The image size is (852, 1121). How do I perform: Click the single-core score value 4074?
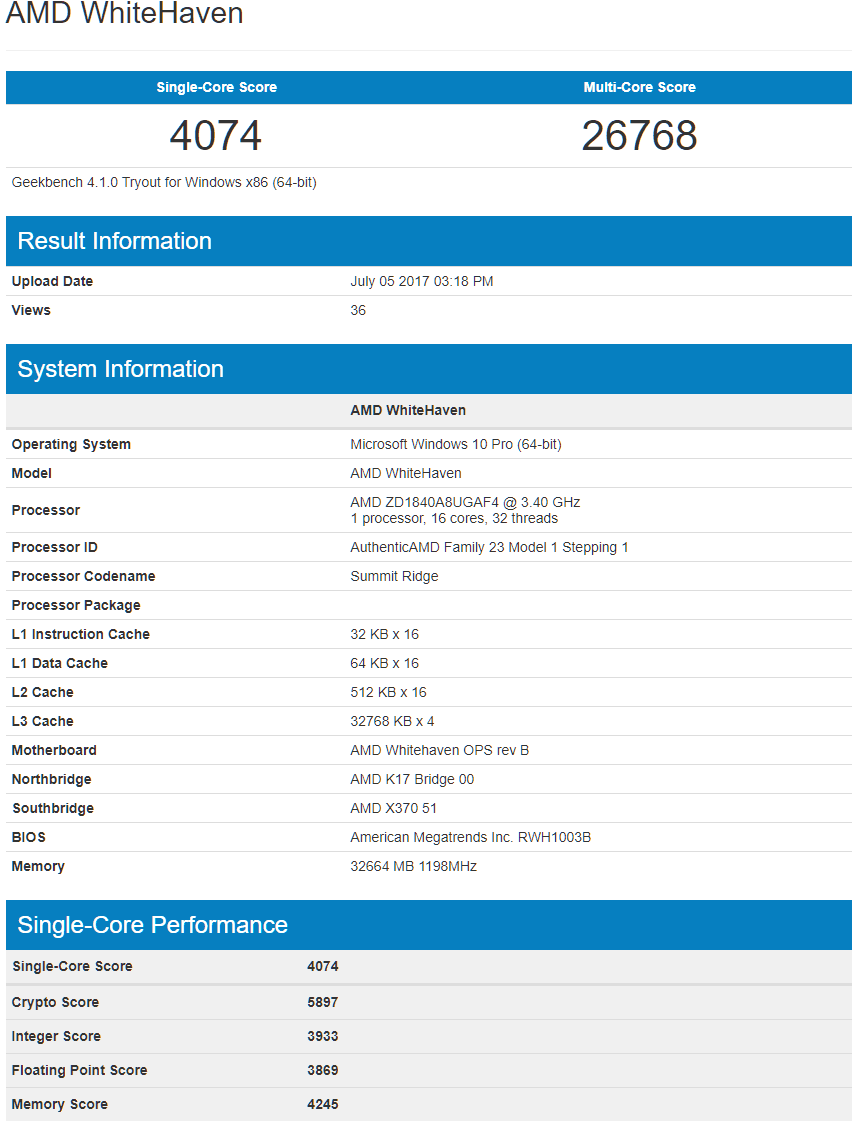[216, 136]
